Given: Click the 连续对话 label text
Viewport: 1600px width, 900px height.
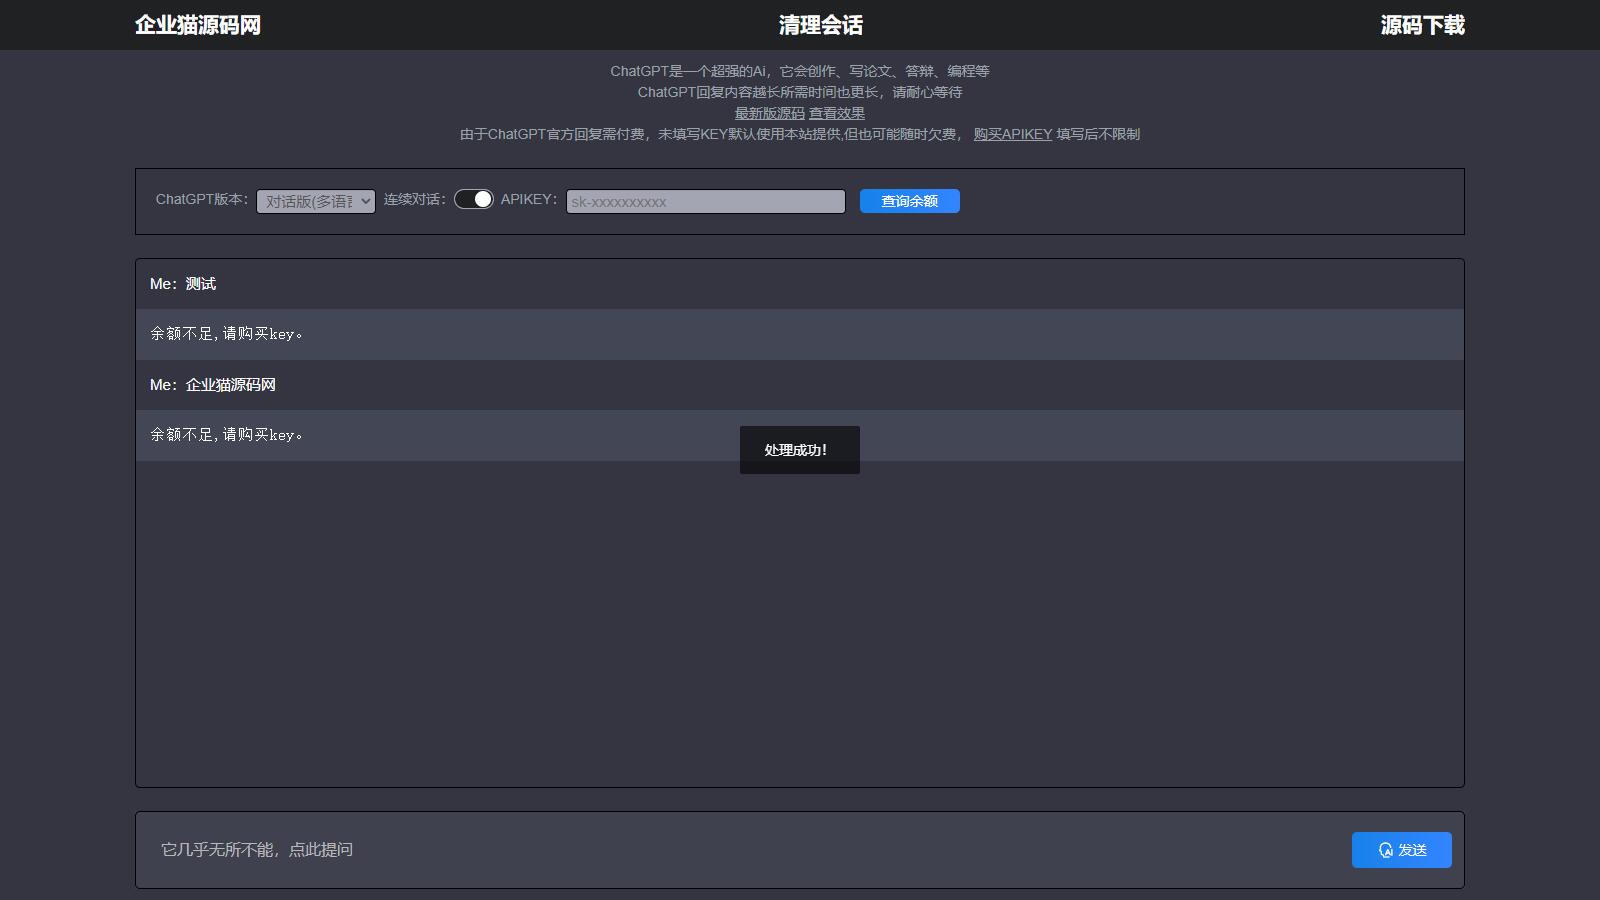Looking at the screenshot, I should 414,199.
